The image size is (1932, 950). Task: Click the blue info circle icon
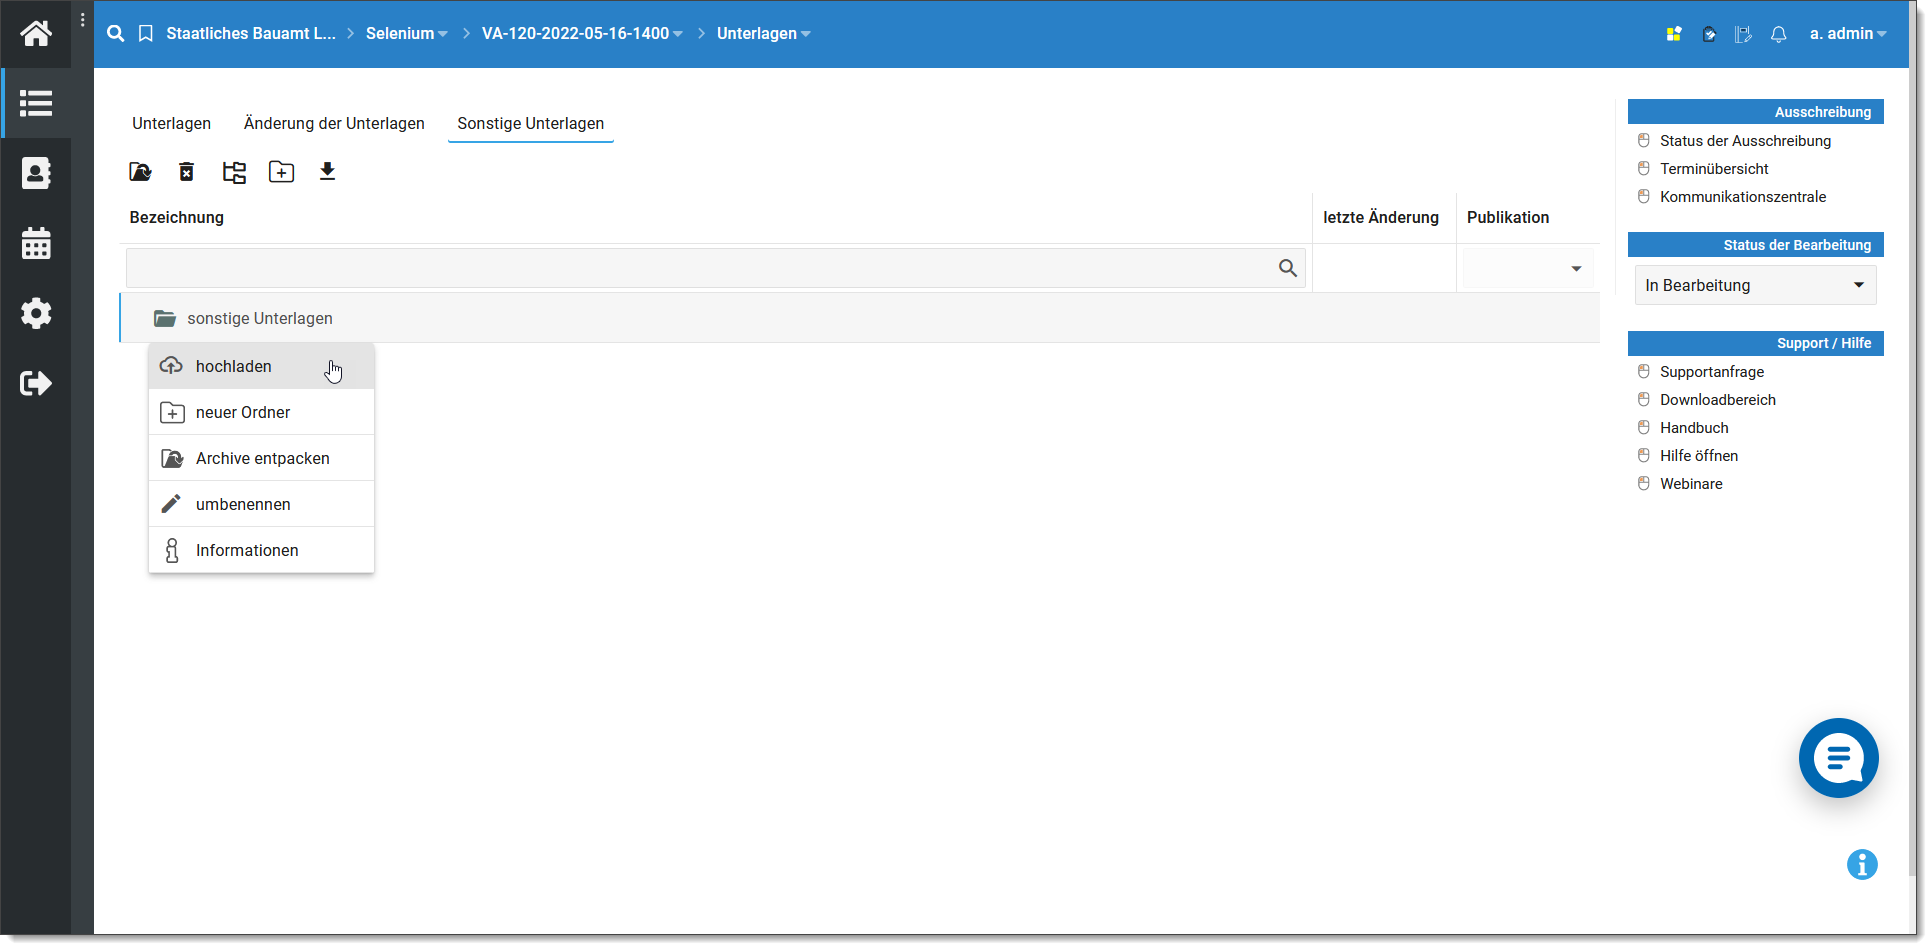(1862, 864)
